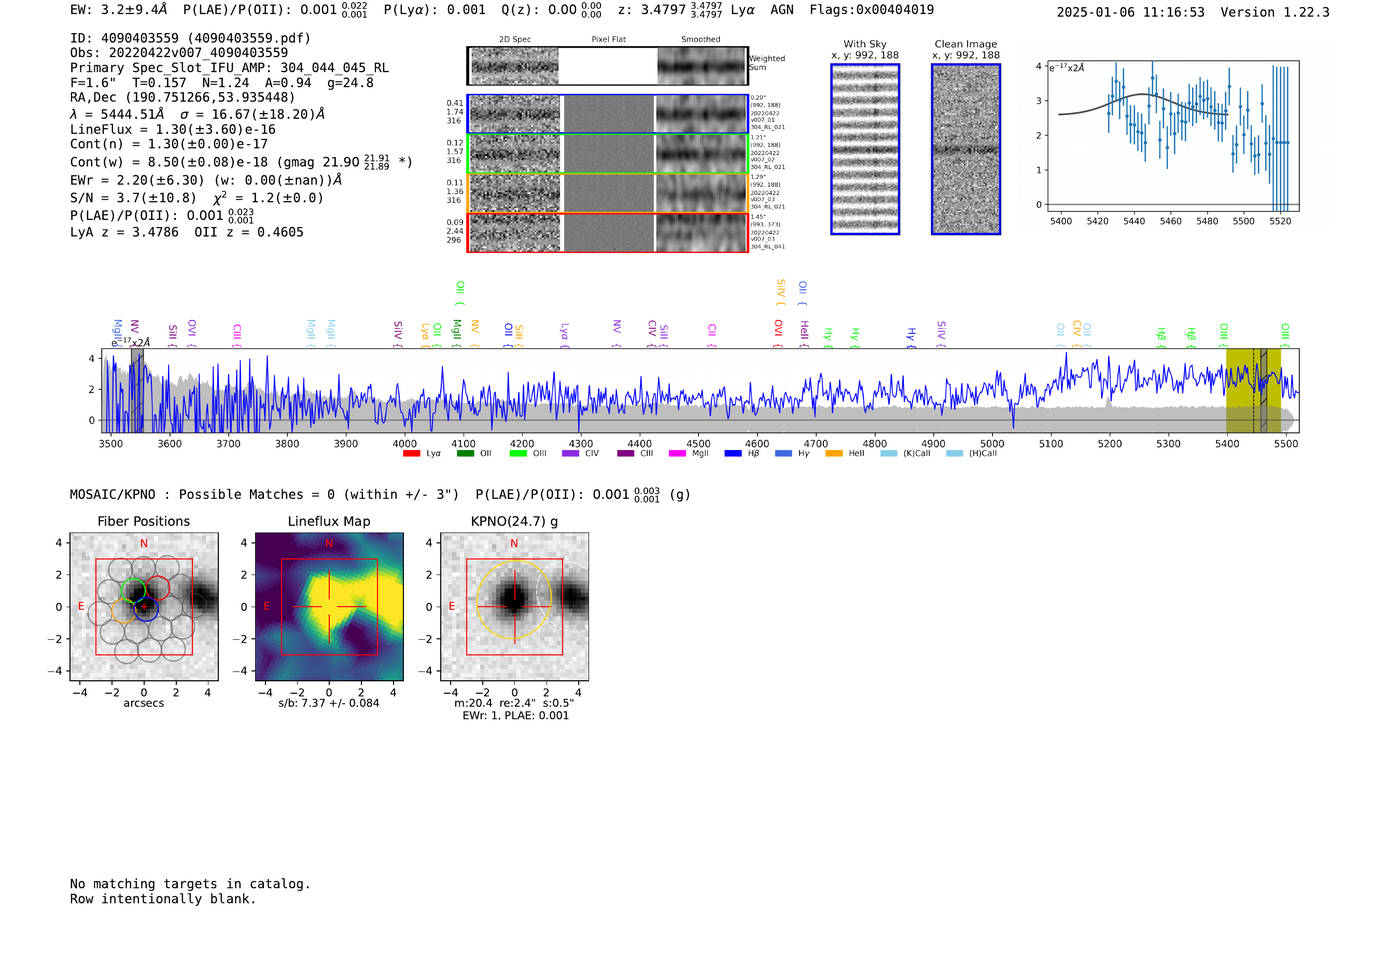Viewport: 1400px width, 953px height.
Task: Click the AGN classification label in header
Action: click(782, 9)
